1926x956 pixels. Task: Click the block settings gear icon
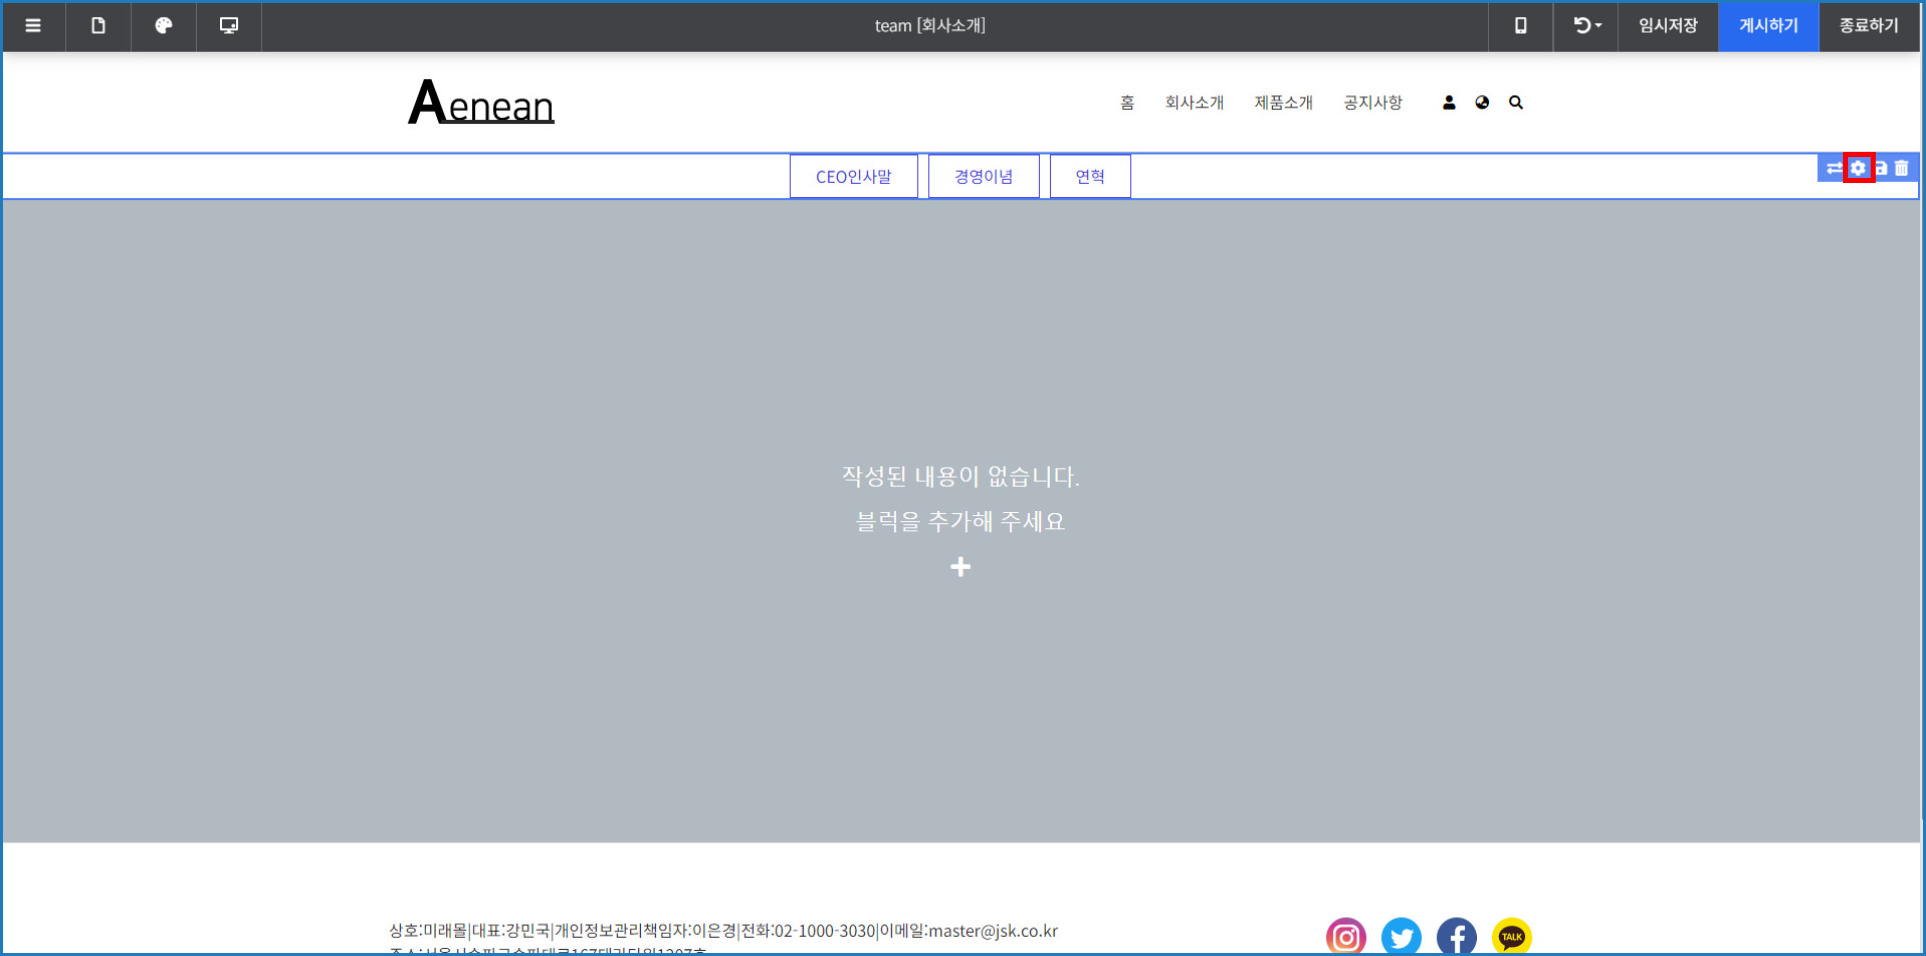(x=1858, y=168)
